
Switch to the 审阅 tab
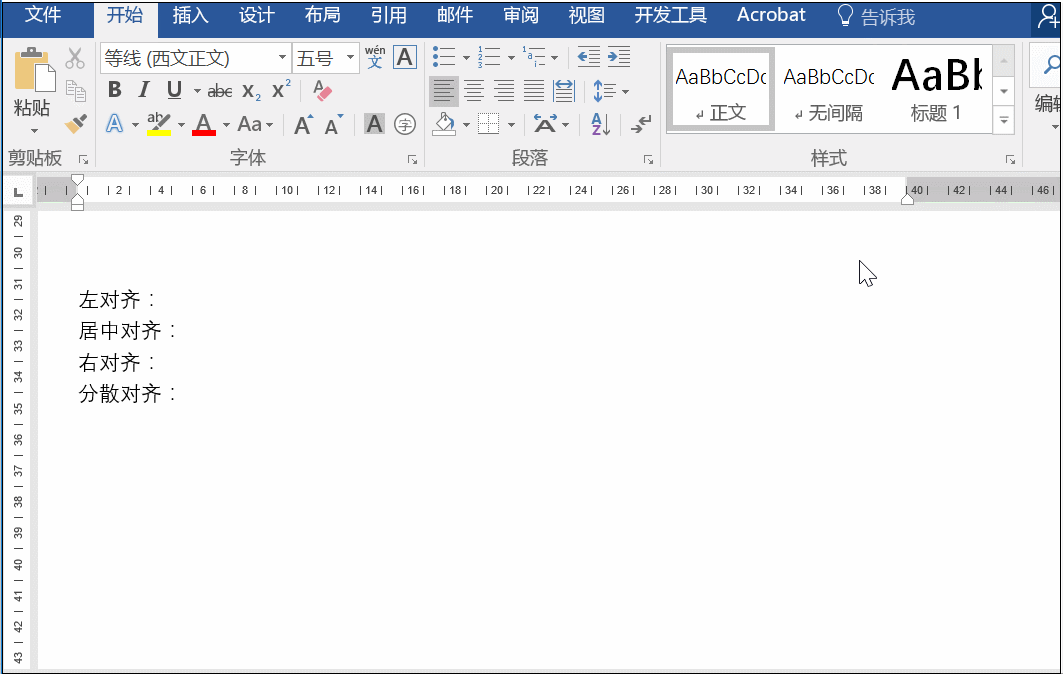pos(521,16)
